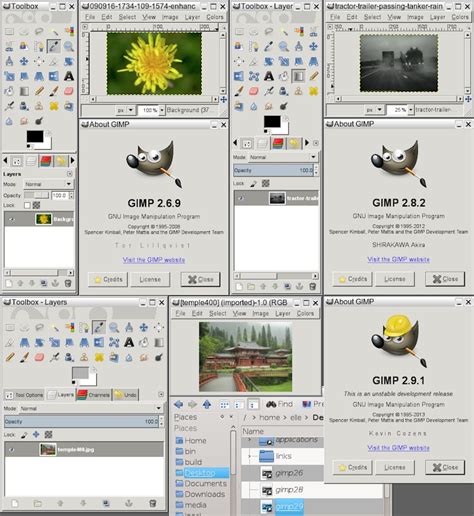Click Find binoculars in the file manager
474x516 pixels.
(x=279, y=404)
